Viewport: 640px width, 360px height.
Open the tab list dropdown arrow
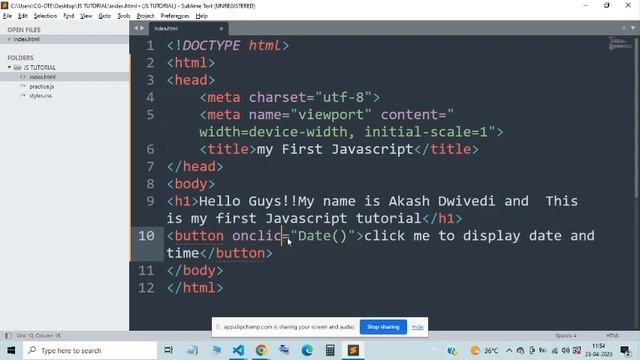633,28
